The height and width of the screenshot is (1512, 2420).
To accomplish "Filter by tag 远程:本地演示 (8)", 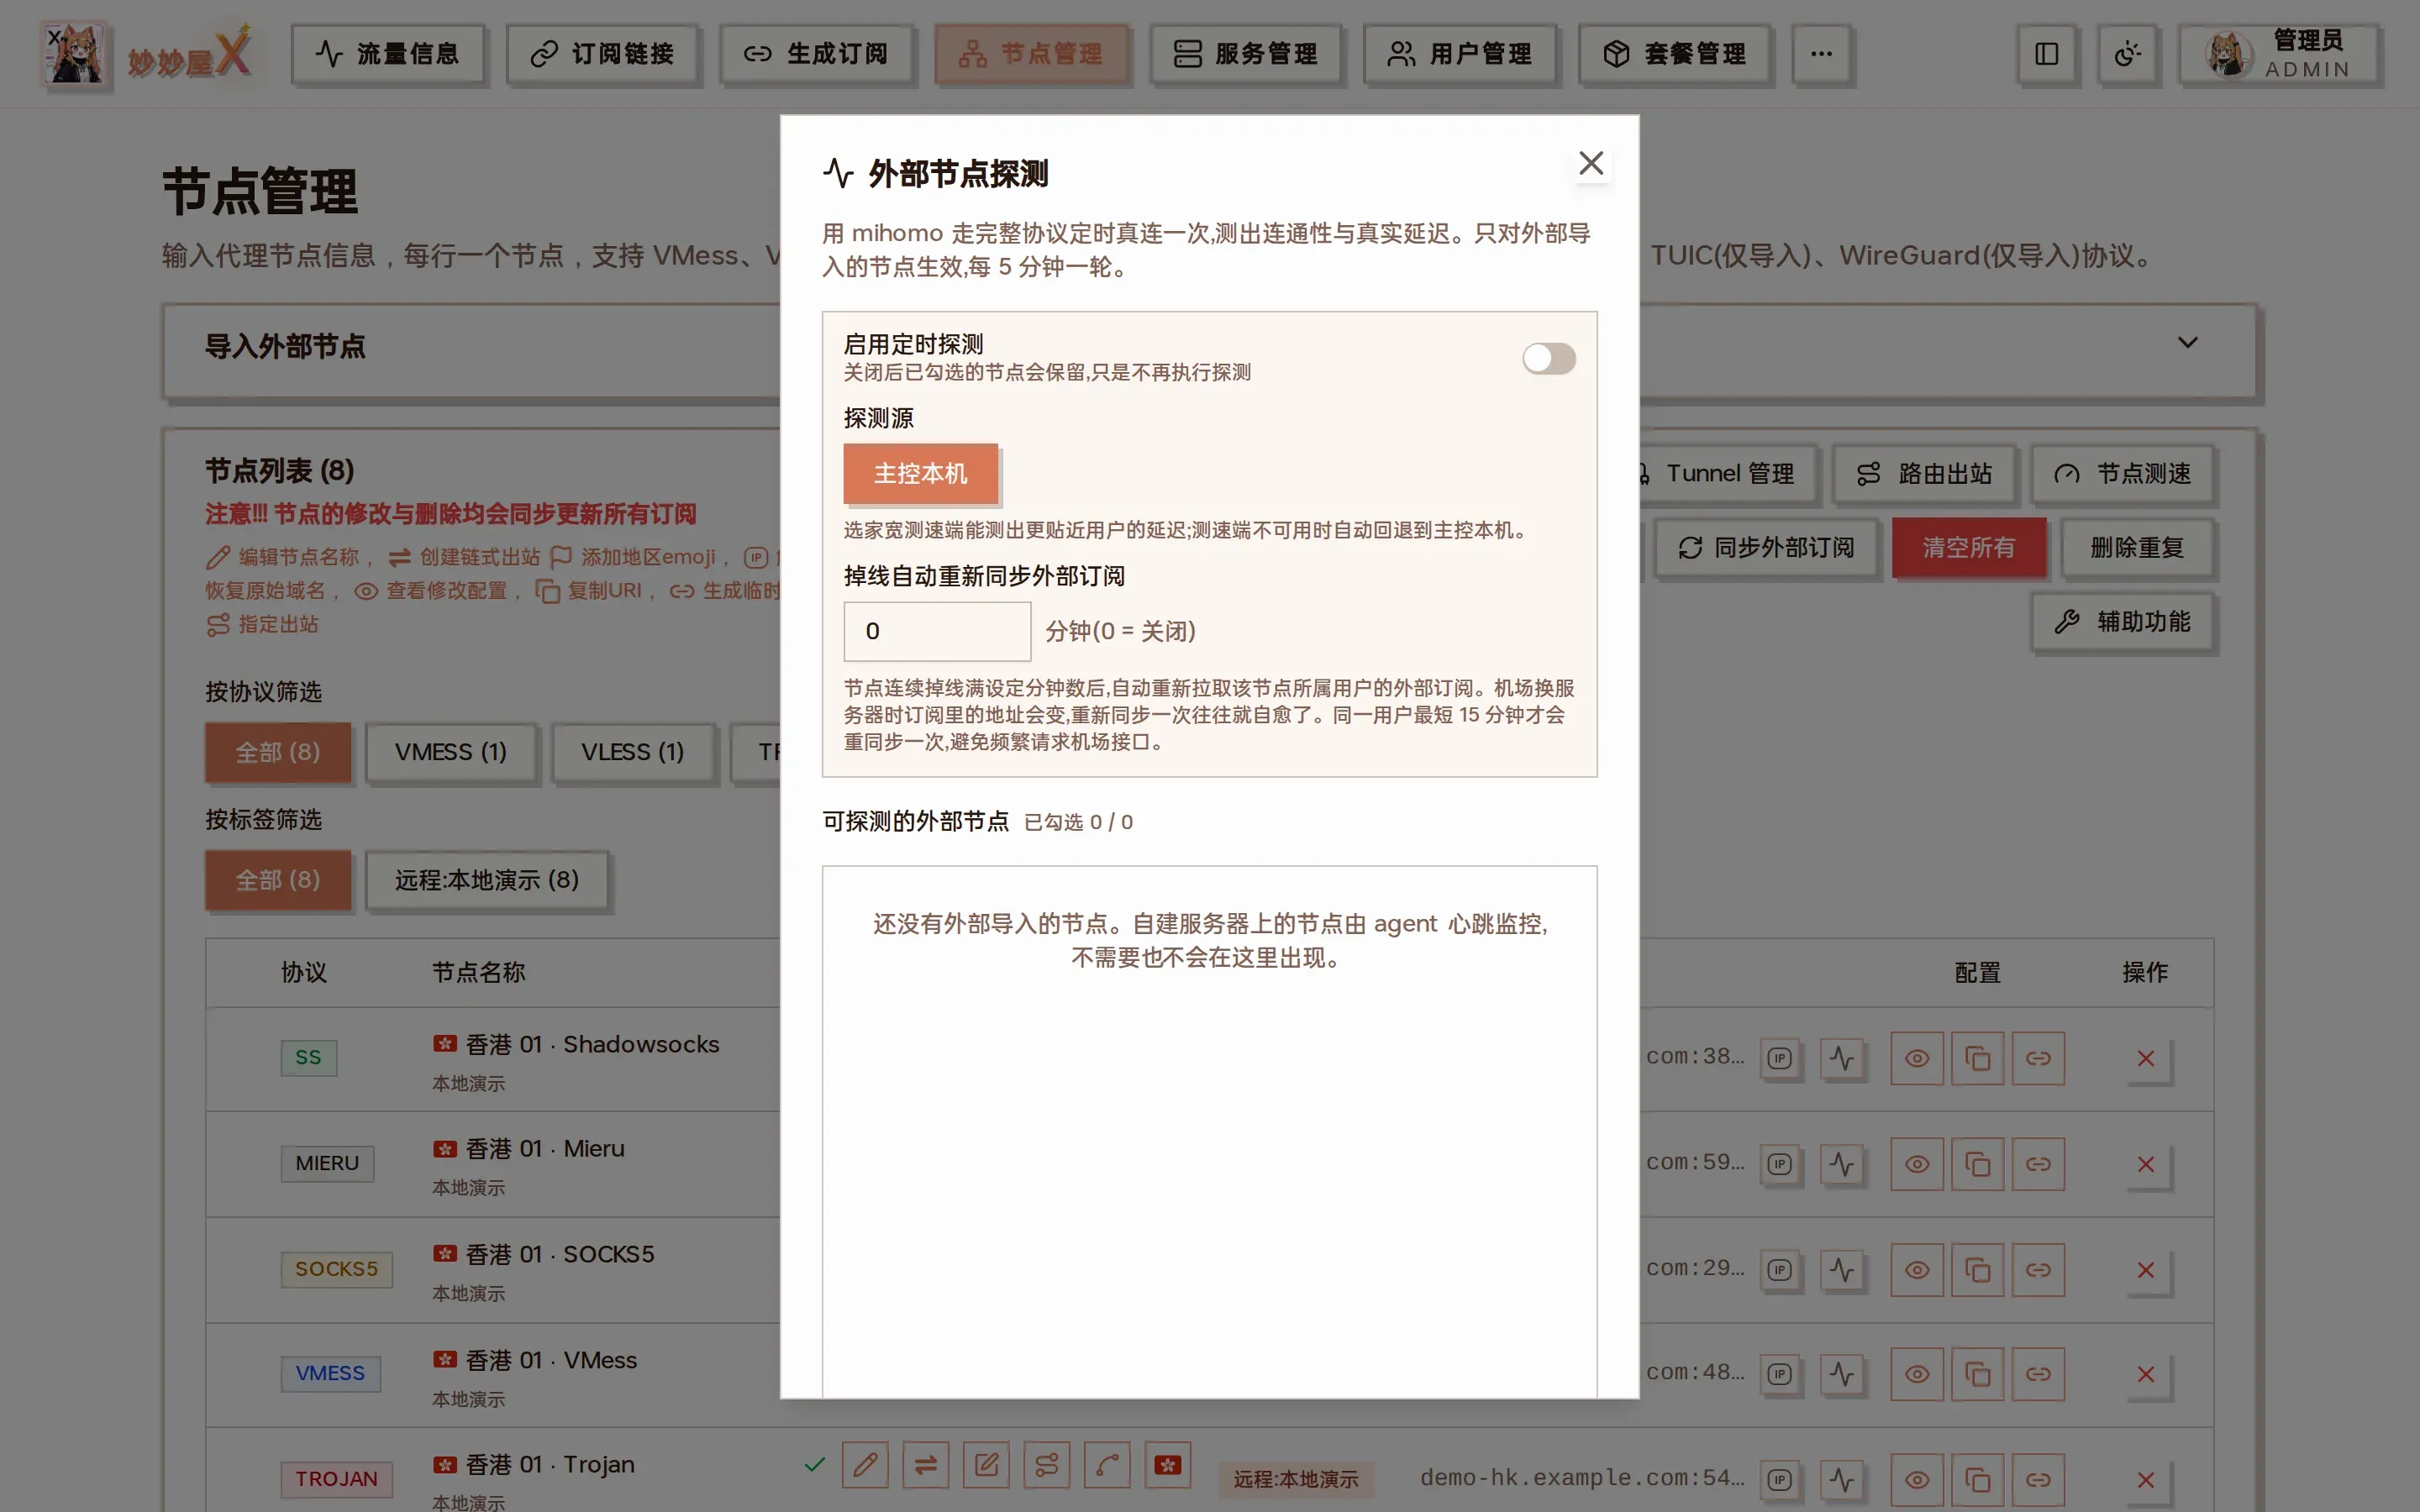I will [487, 880].
